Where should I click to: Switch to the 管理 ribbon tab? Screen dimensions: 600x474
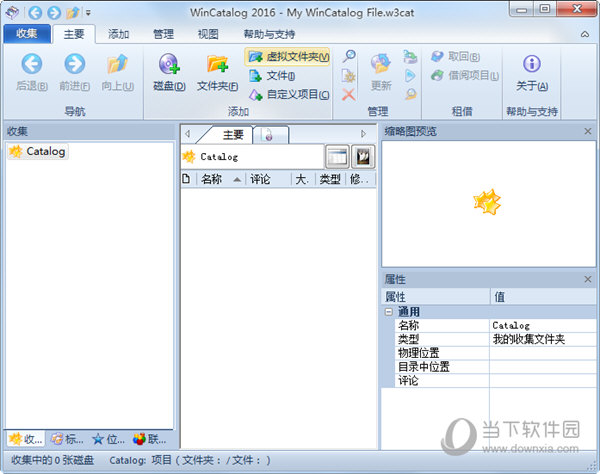[x=163, y=34]
